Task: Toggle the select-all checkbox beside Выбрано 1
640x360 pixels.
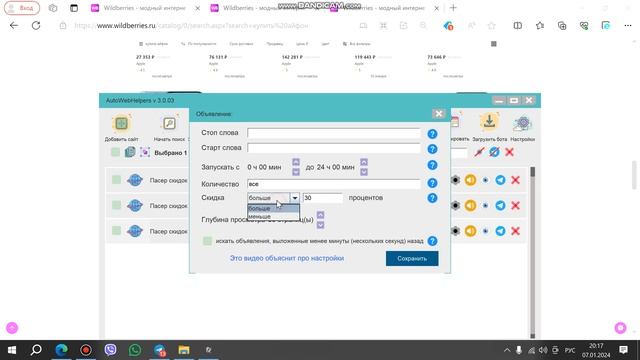Action: (116, 152)
